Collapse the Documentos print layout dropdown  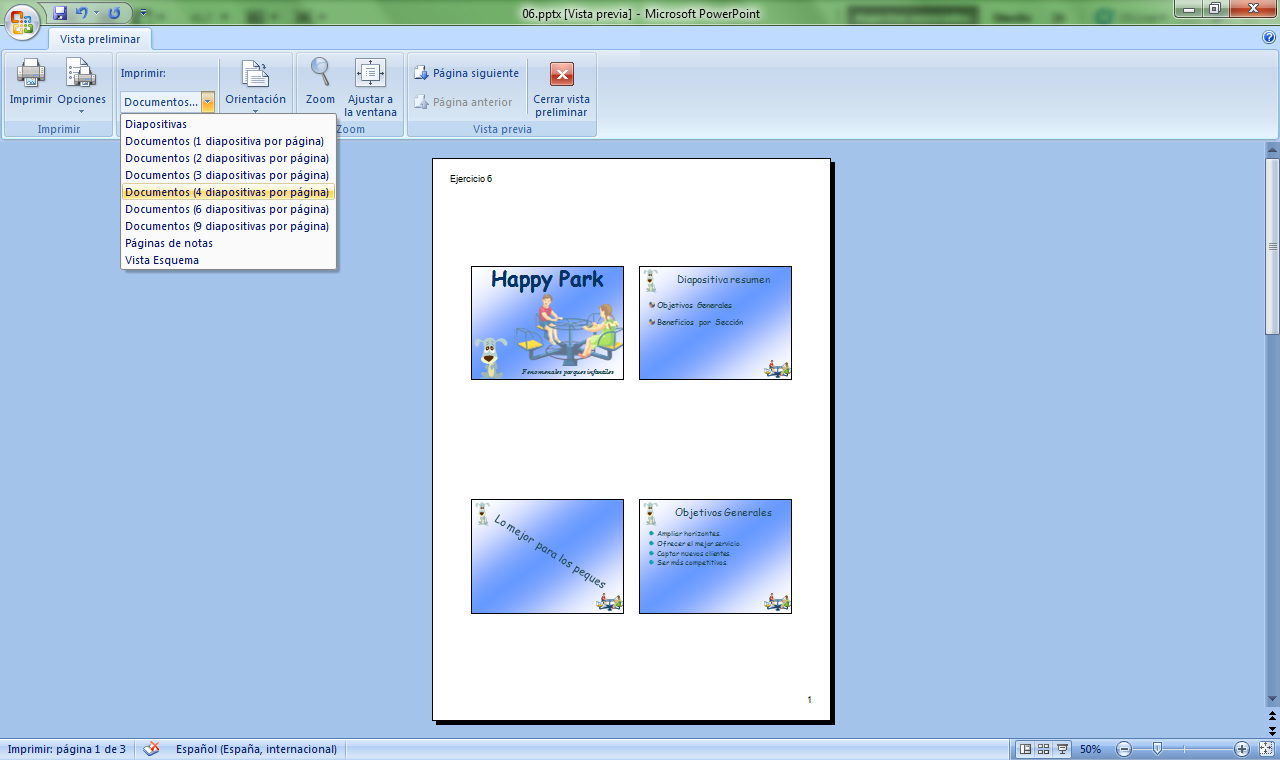[208, 102]
